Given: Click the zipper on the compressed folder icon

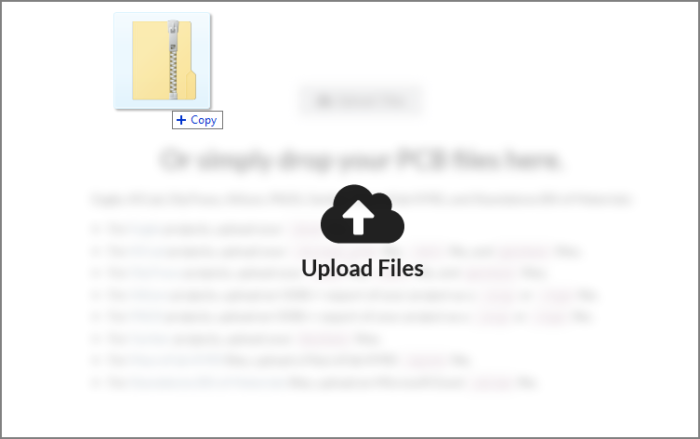Looking at the screenshot, I should [173, 59].
